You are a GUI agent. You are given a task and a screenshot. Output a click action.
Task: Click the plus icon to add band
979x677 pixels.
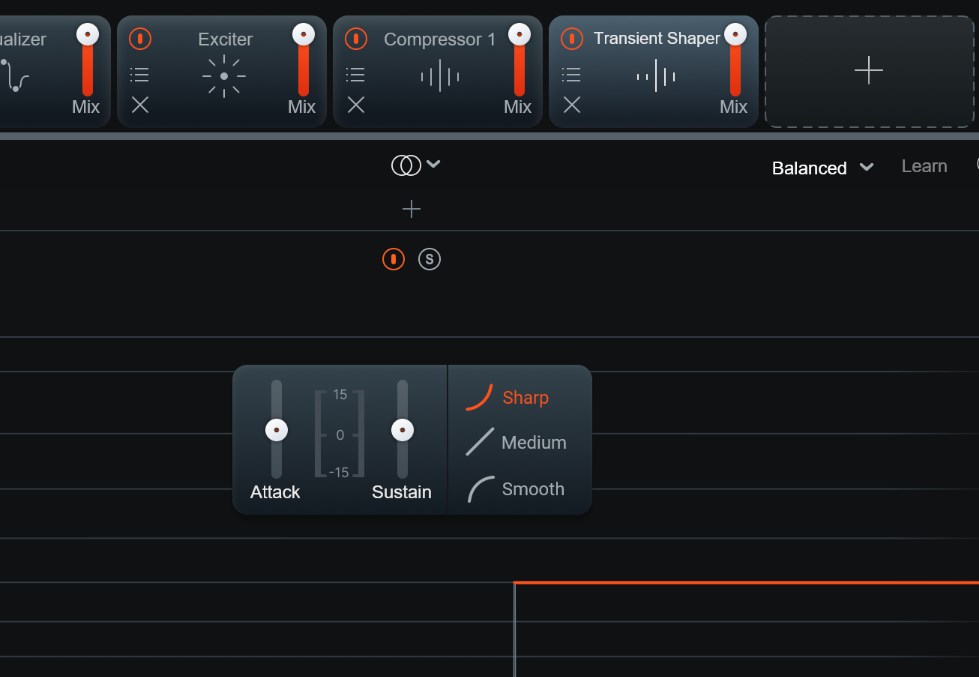411,209
